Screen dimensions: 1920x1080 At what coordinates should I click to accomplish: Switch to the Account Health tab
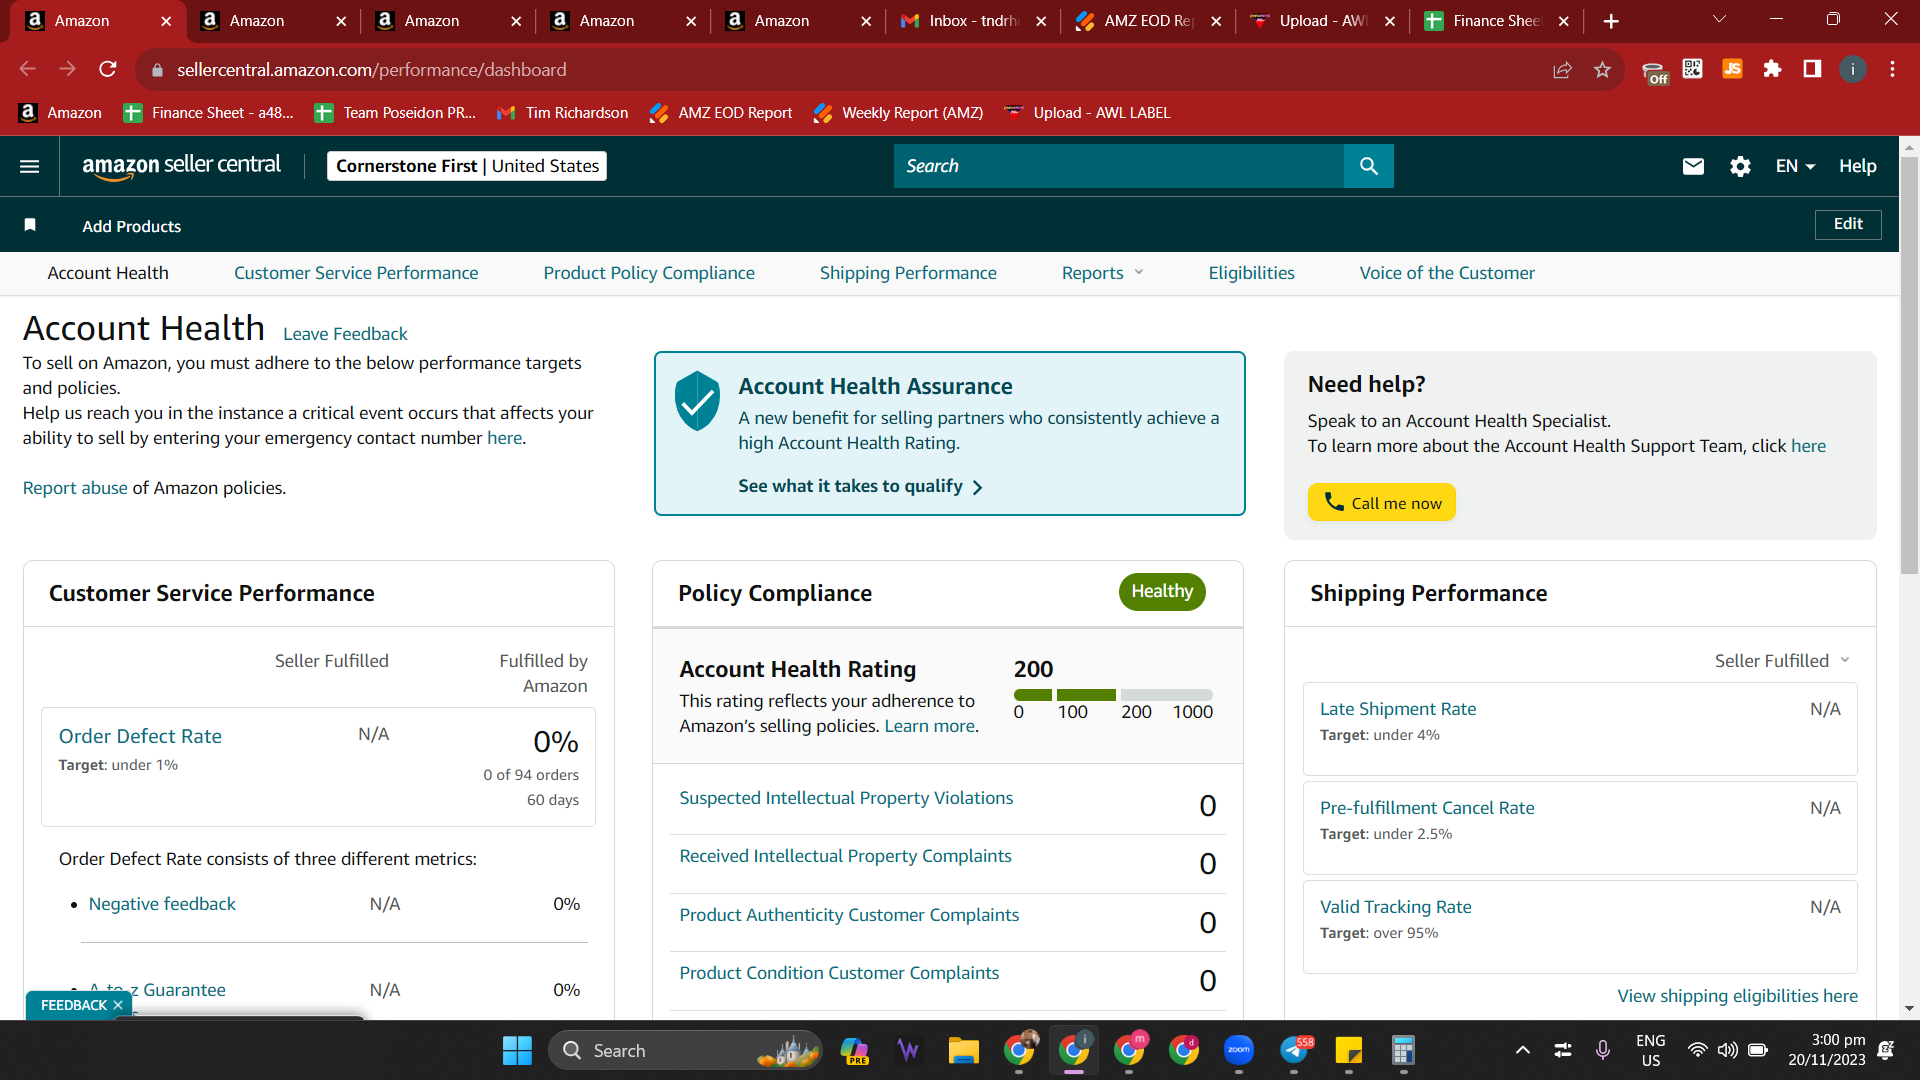108,273
